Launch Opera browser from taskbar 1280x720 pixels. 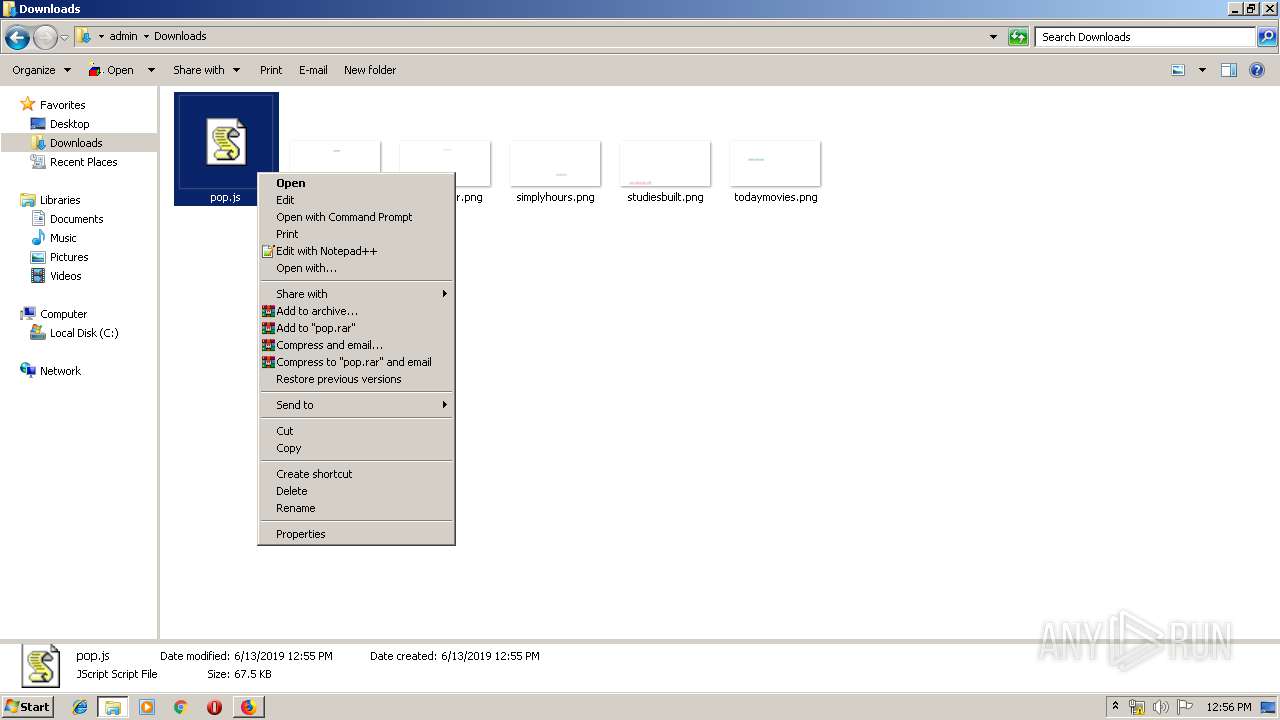(214, 707)
